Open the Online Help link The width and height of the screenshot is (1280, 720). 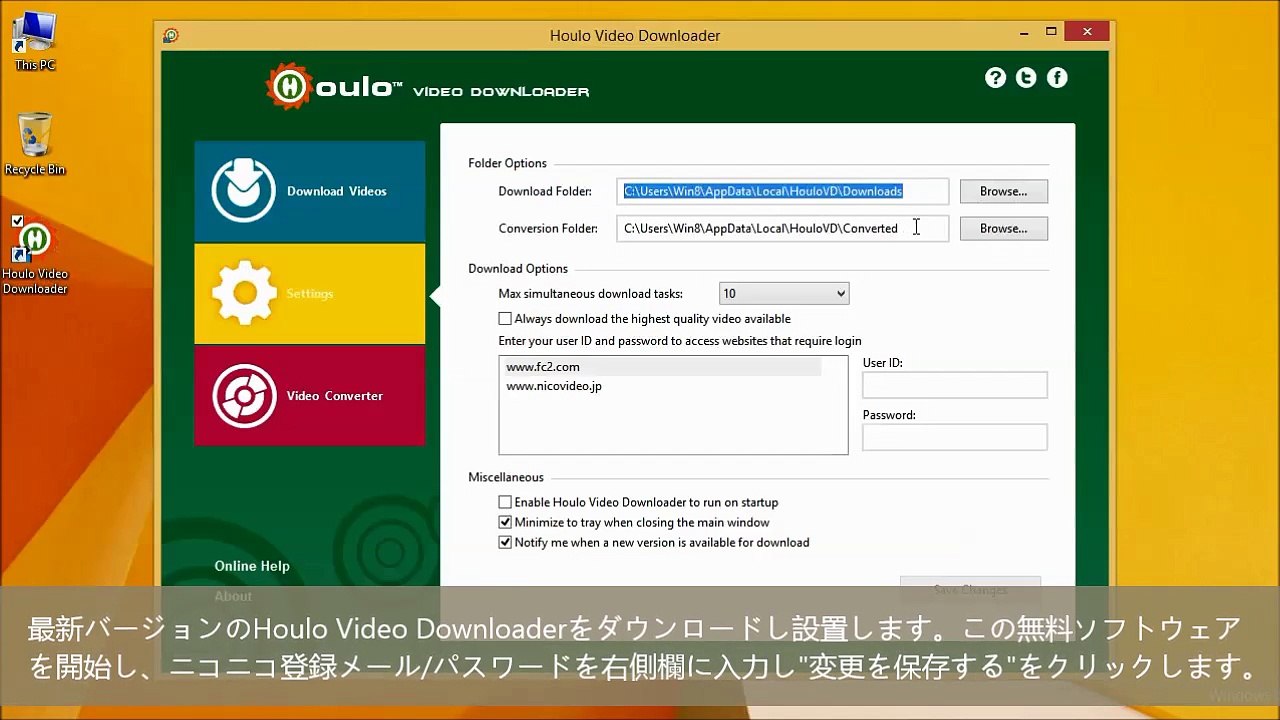(252, 566)
